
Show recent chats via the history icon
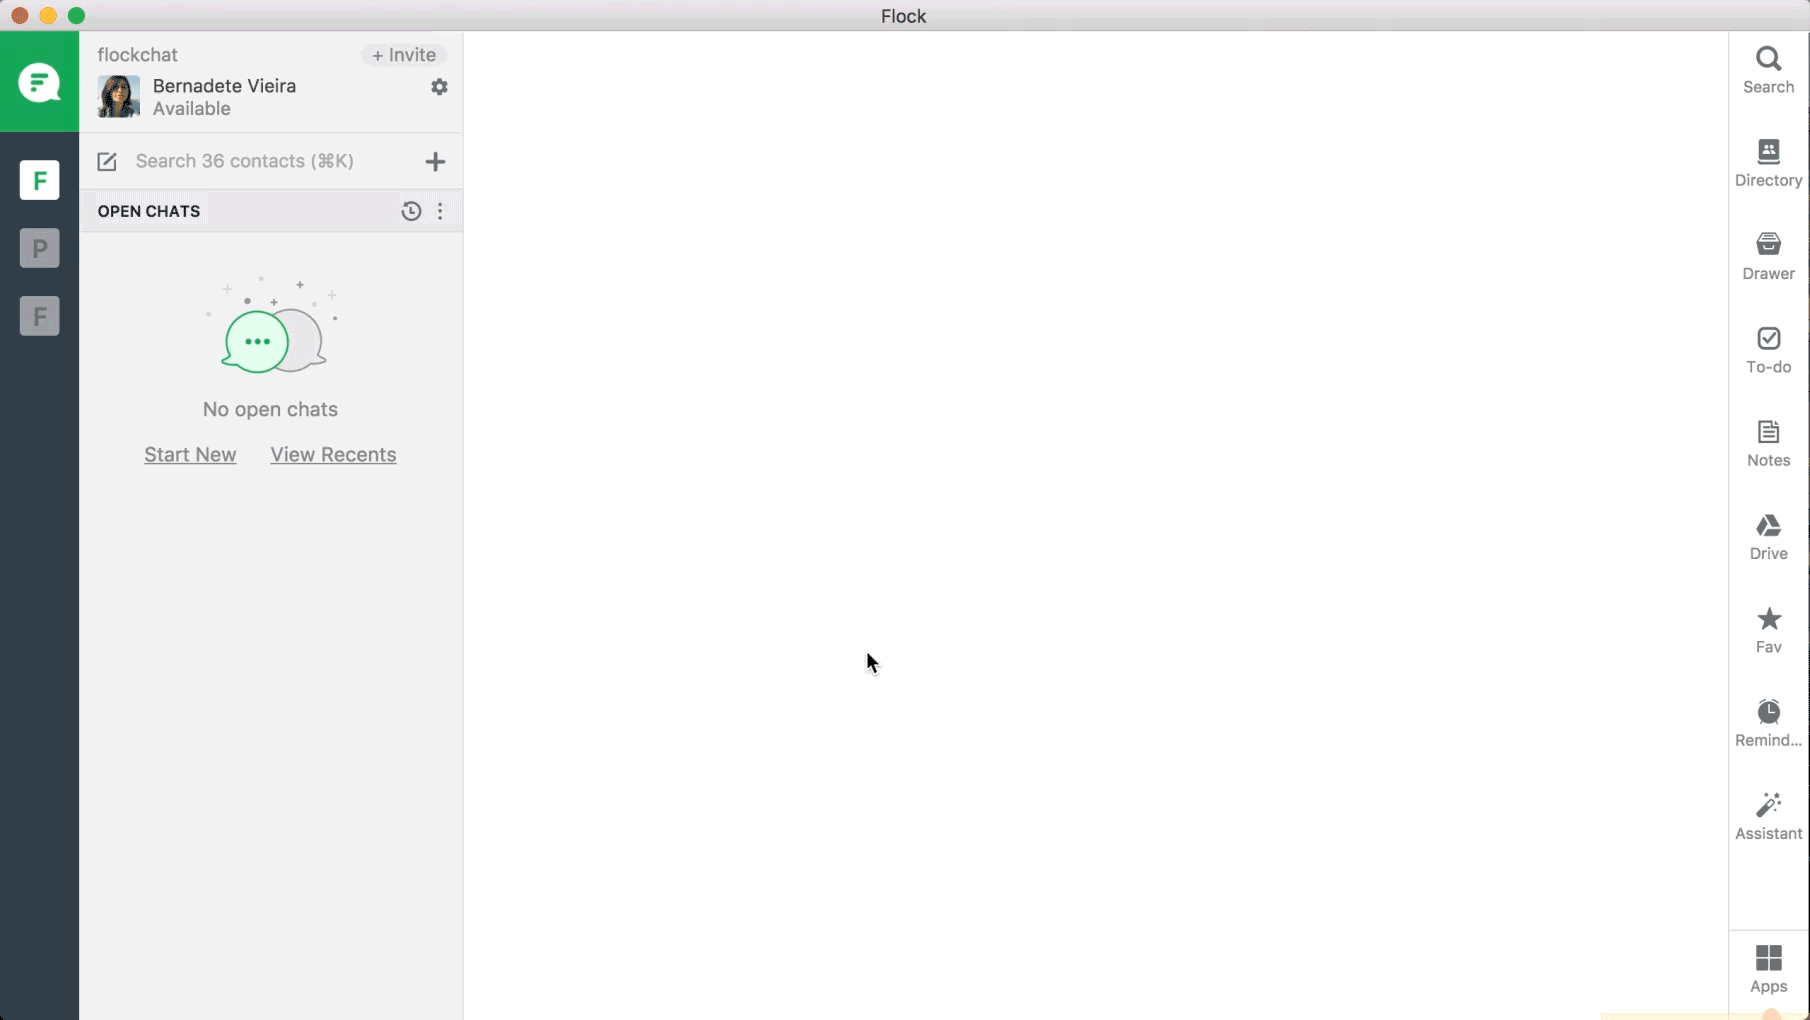click(x=411, y=211)
